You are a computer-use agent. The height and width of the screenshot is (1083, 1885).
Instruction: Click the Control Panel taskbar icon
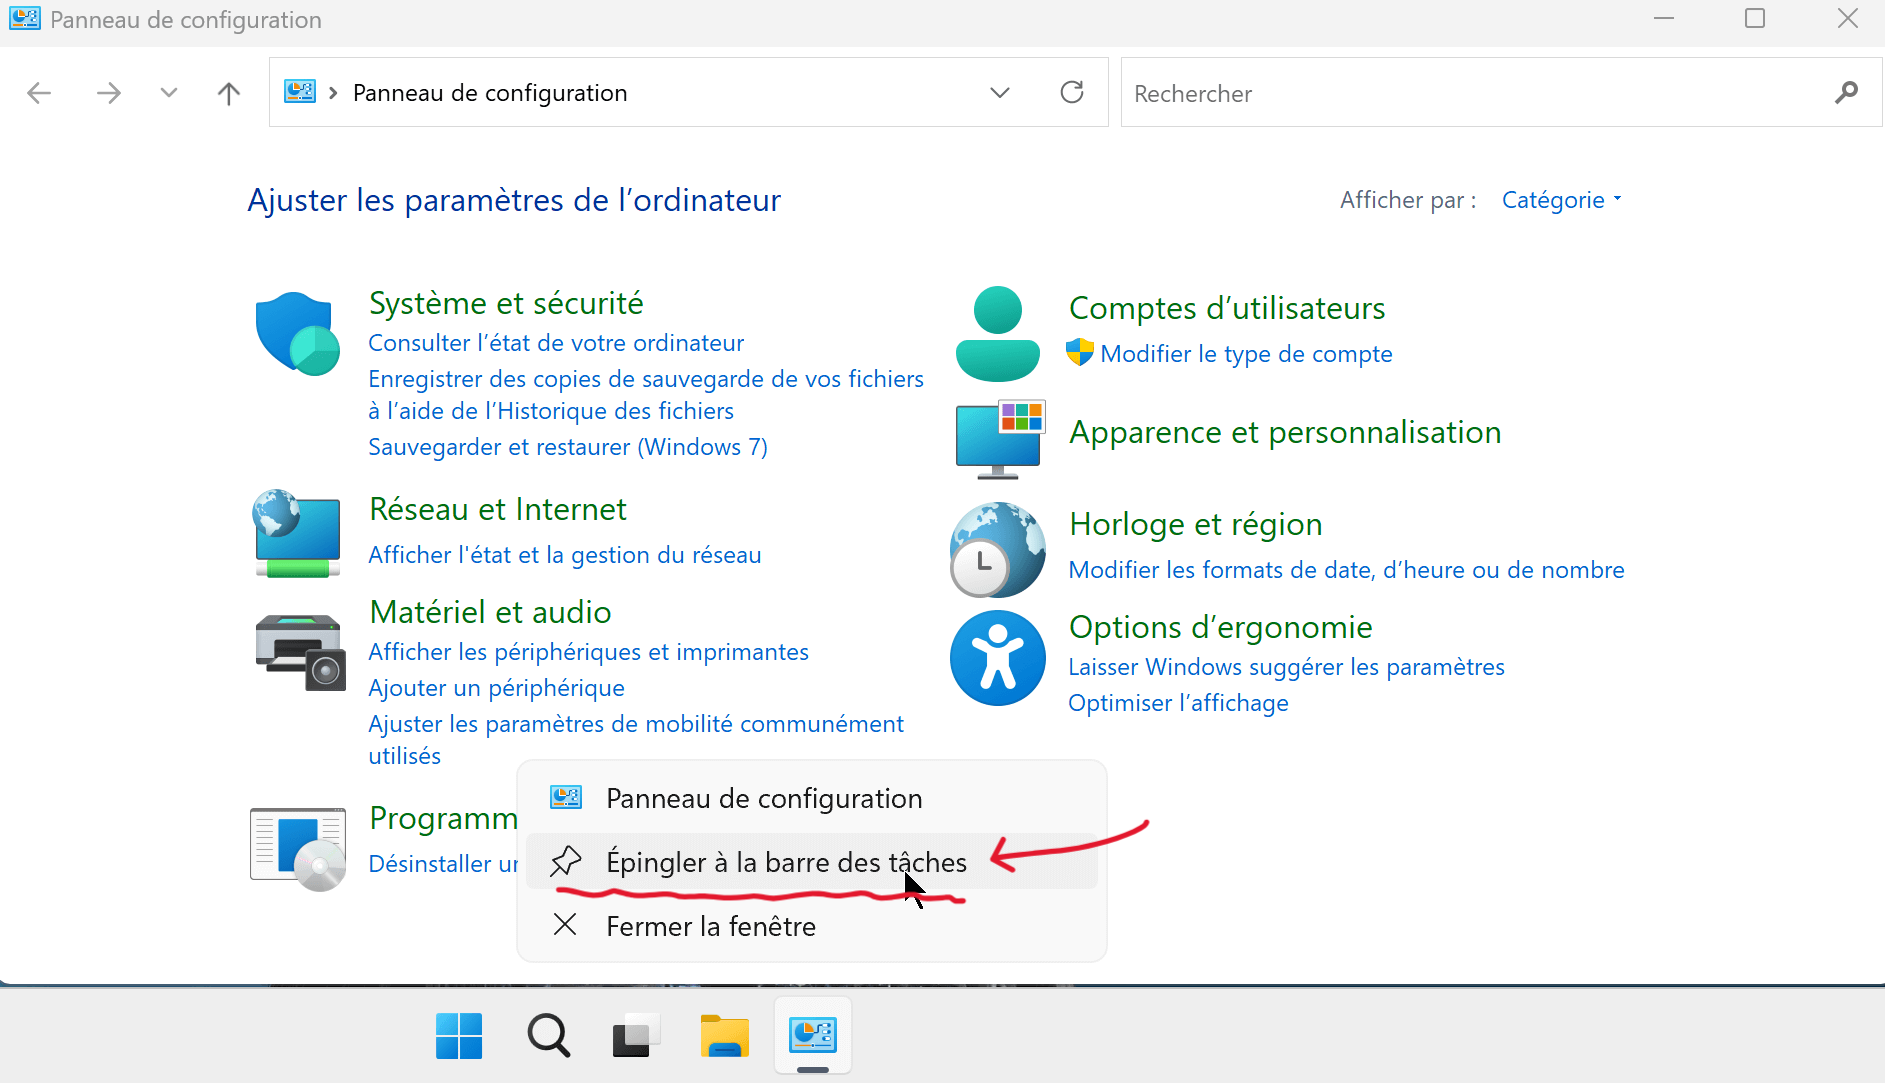tap(813, 1035)
